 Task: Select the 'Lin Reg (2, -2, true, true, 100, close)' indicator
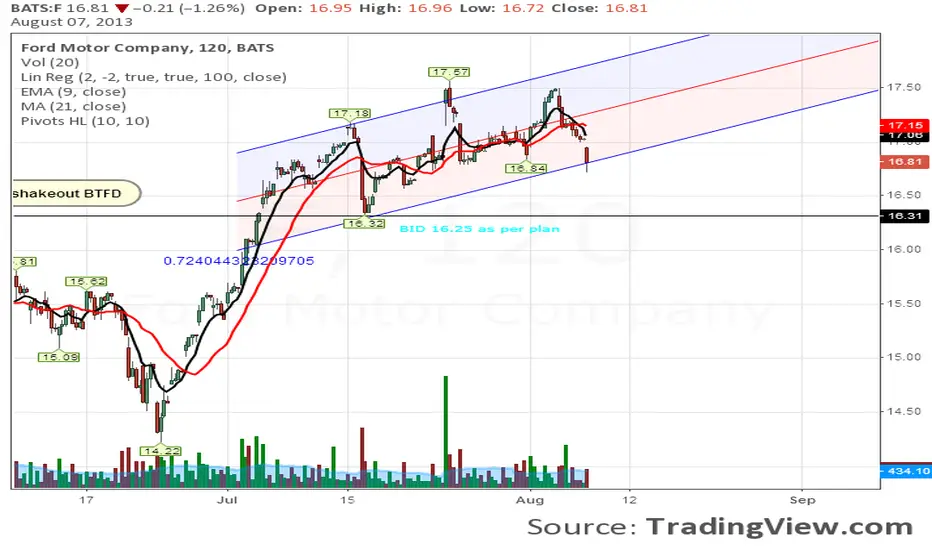point(154,77)
